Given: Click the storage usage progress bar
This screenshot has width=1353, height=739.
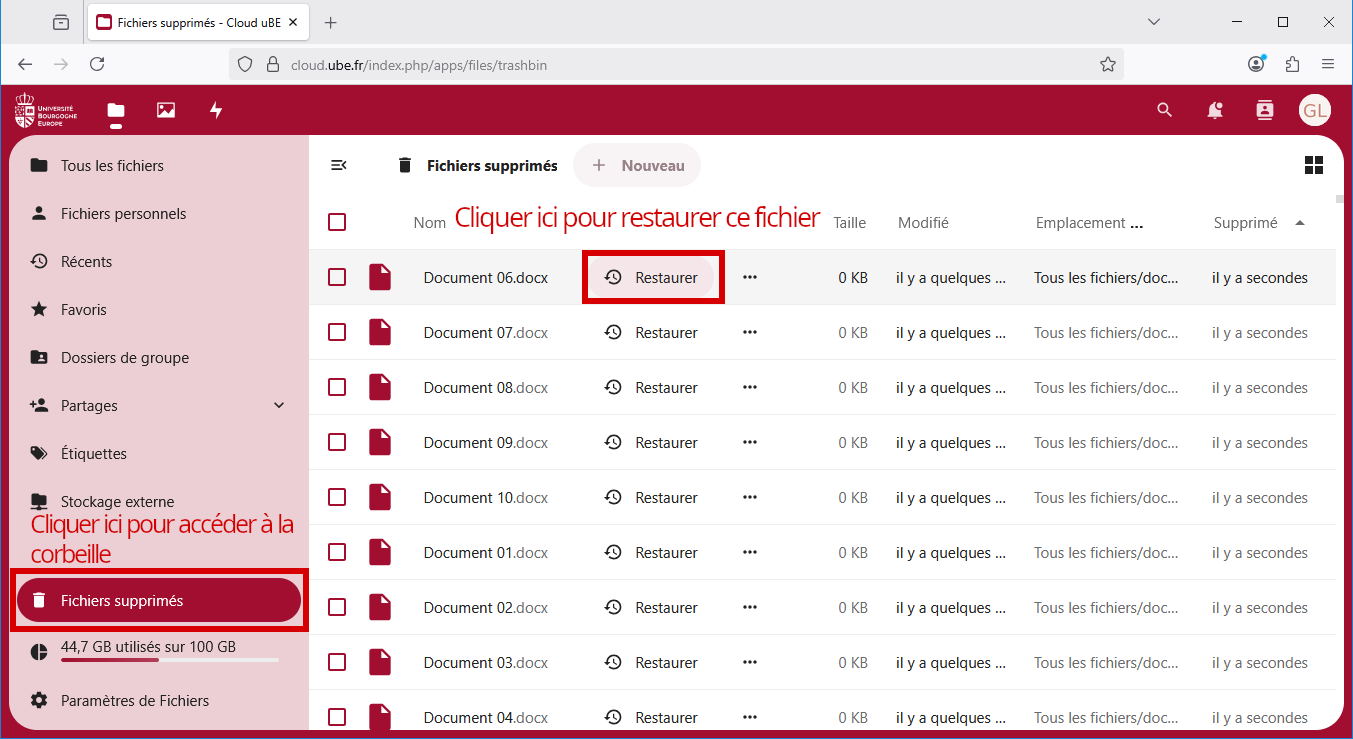Looking at the screenshot, I should 169,660.
